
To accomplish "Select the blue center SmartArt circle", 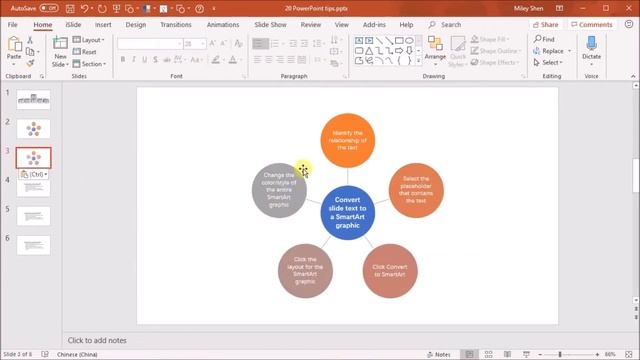I will (x=347, y=213).
